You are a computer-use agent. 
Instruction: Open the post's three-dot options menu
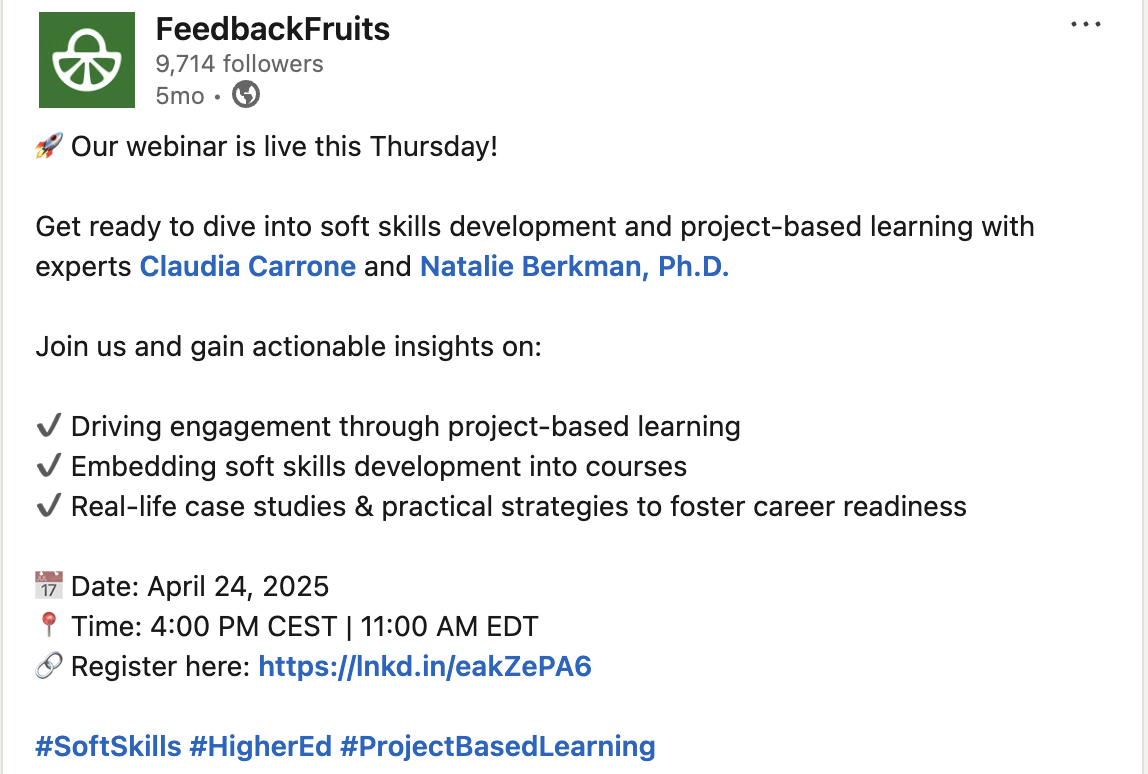1085,25
